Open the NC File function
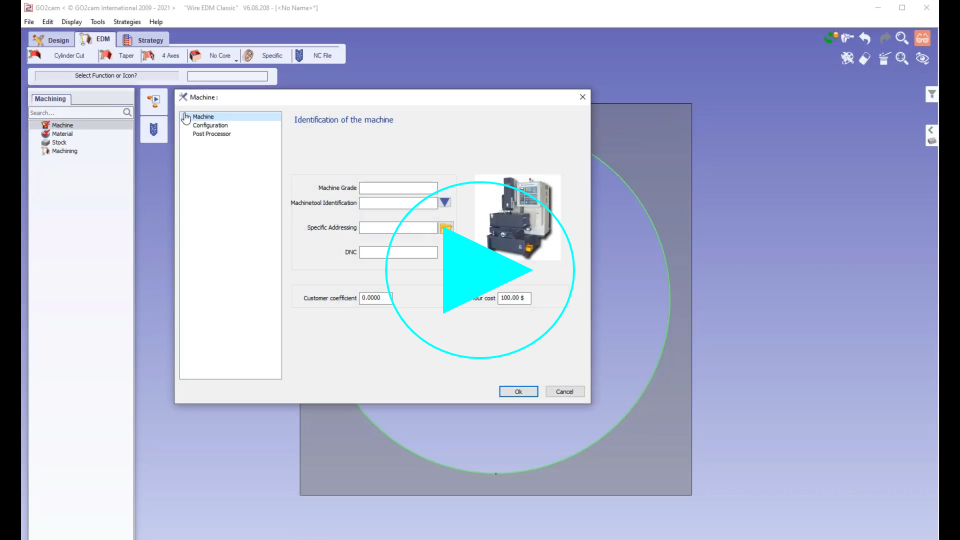Screen dimensions: 960x540 coord(314,56)
